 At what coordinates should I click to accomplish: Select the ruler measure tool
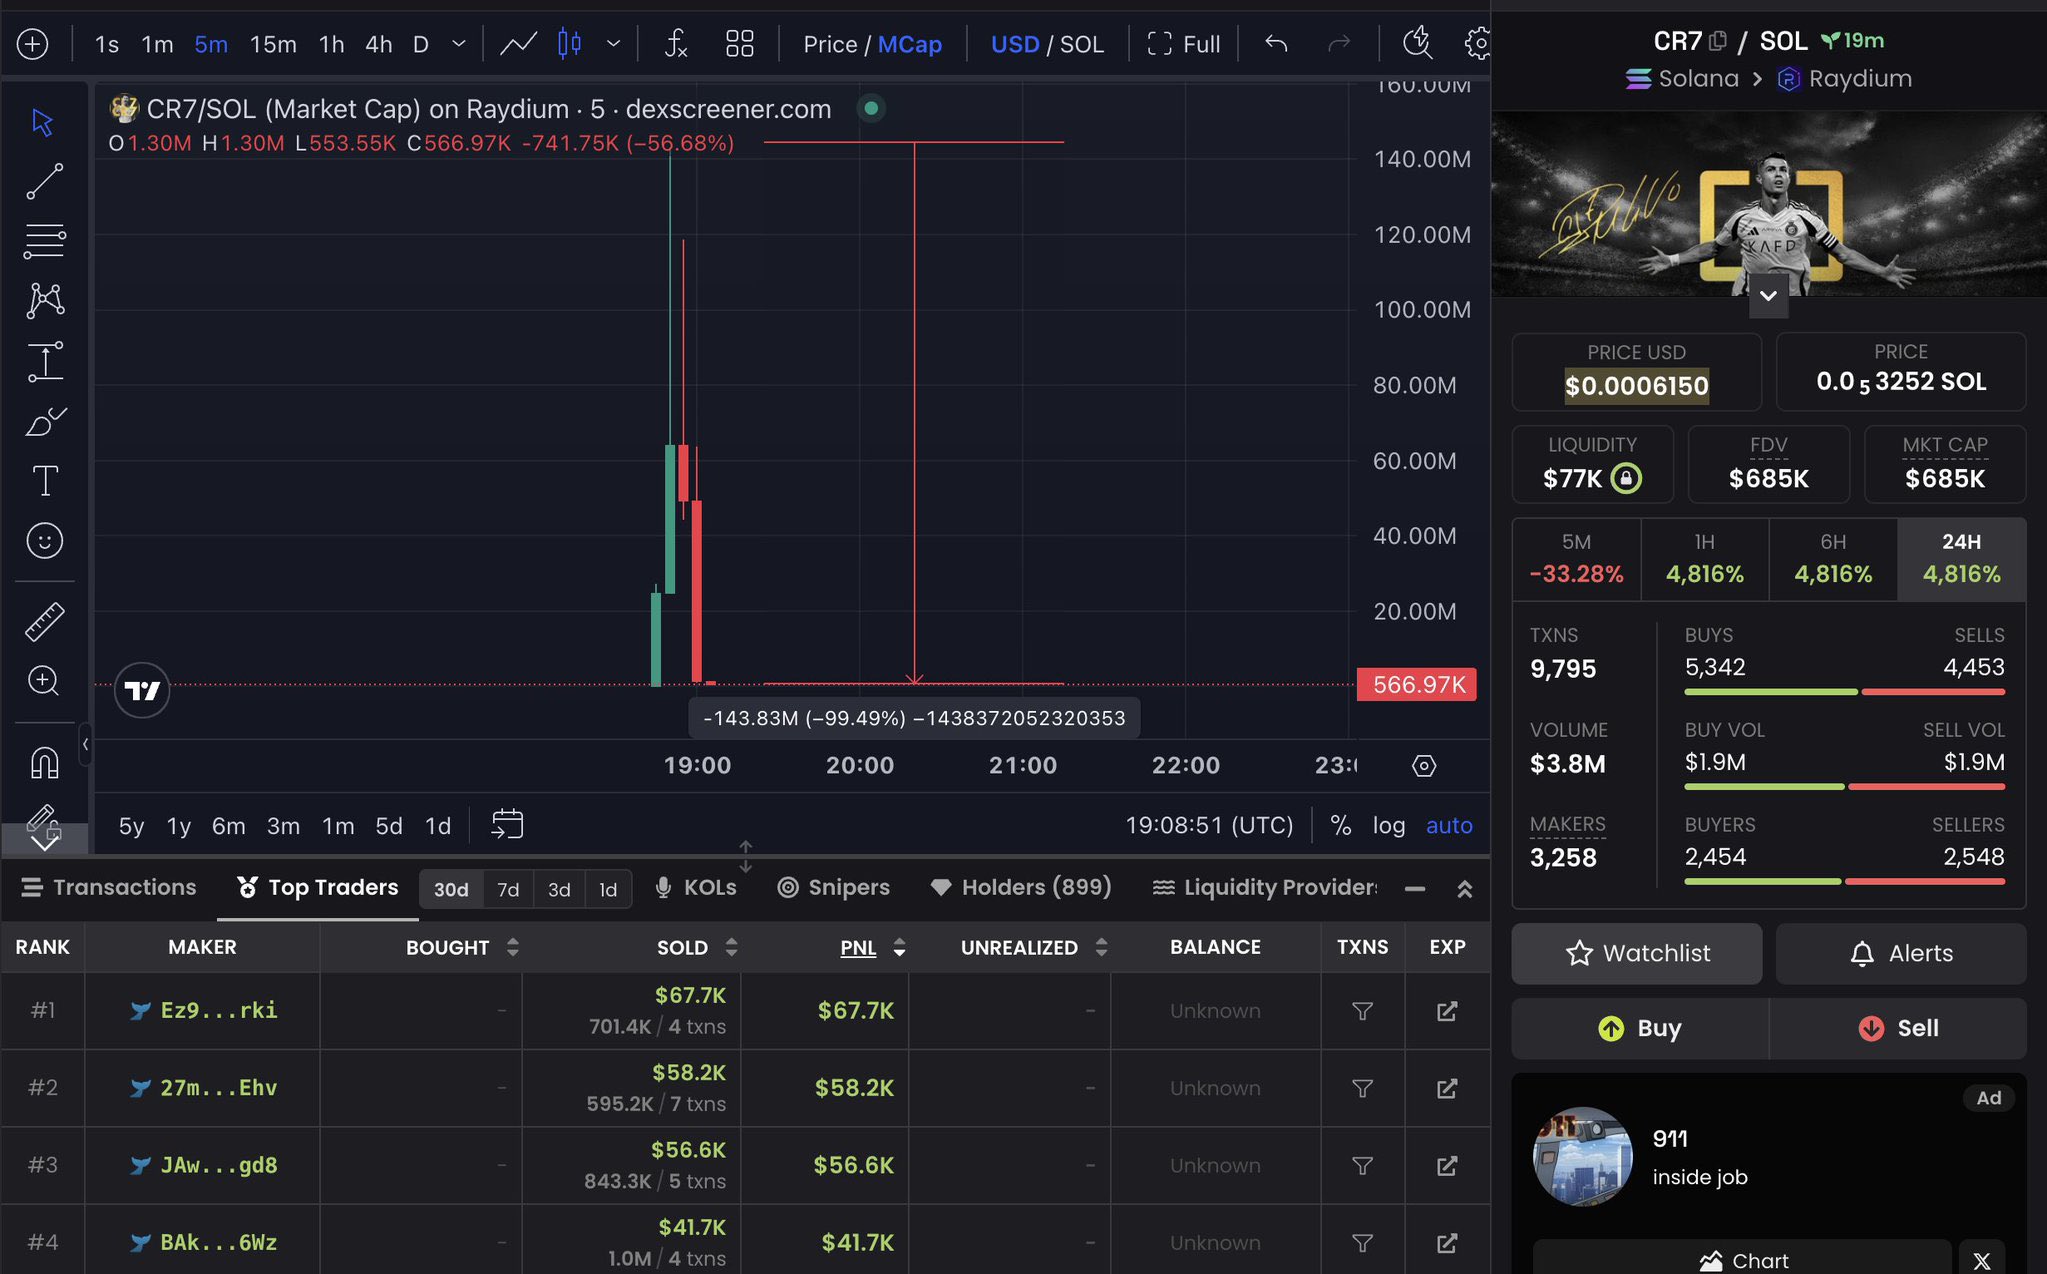coord(44,621)
